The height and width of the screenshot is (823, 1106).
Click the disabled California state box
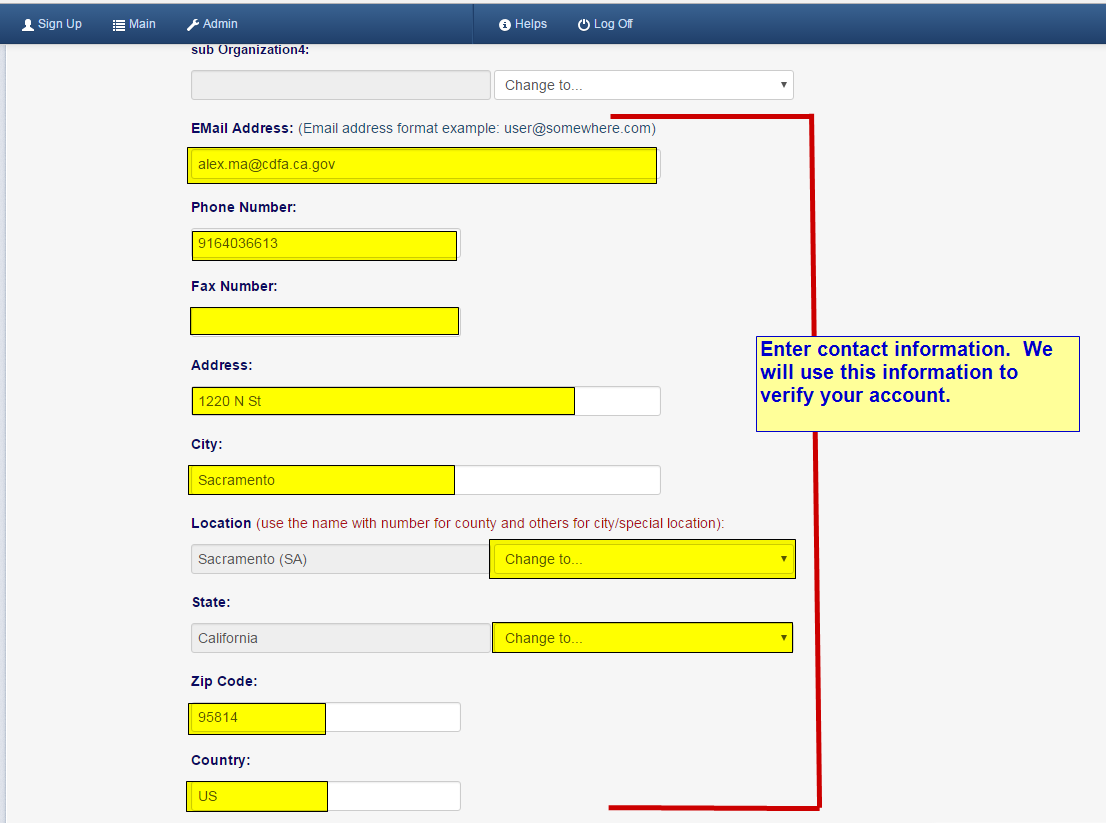(340, 638)
